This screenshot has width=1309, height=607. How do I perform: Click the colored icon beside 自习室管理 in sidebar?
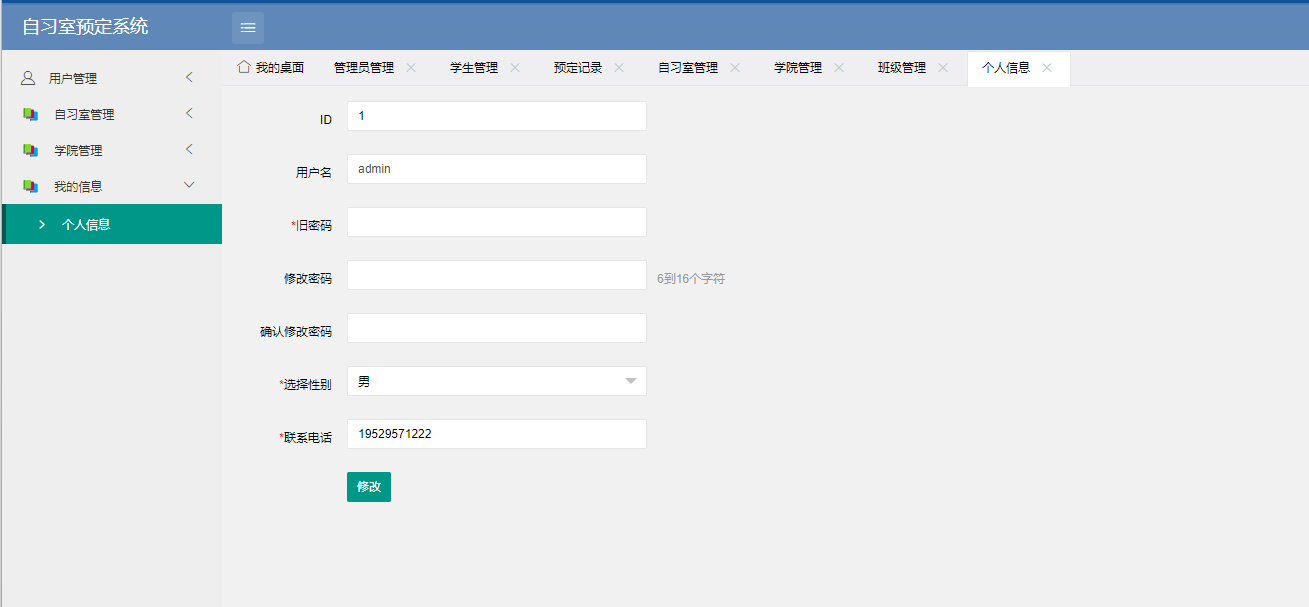pos(30,114)
